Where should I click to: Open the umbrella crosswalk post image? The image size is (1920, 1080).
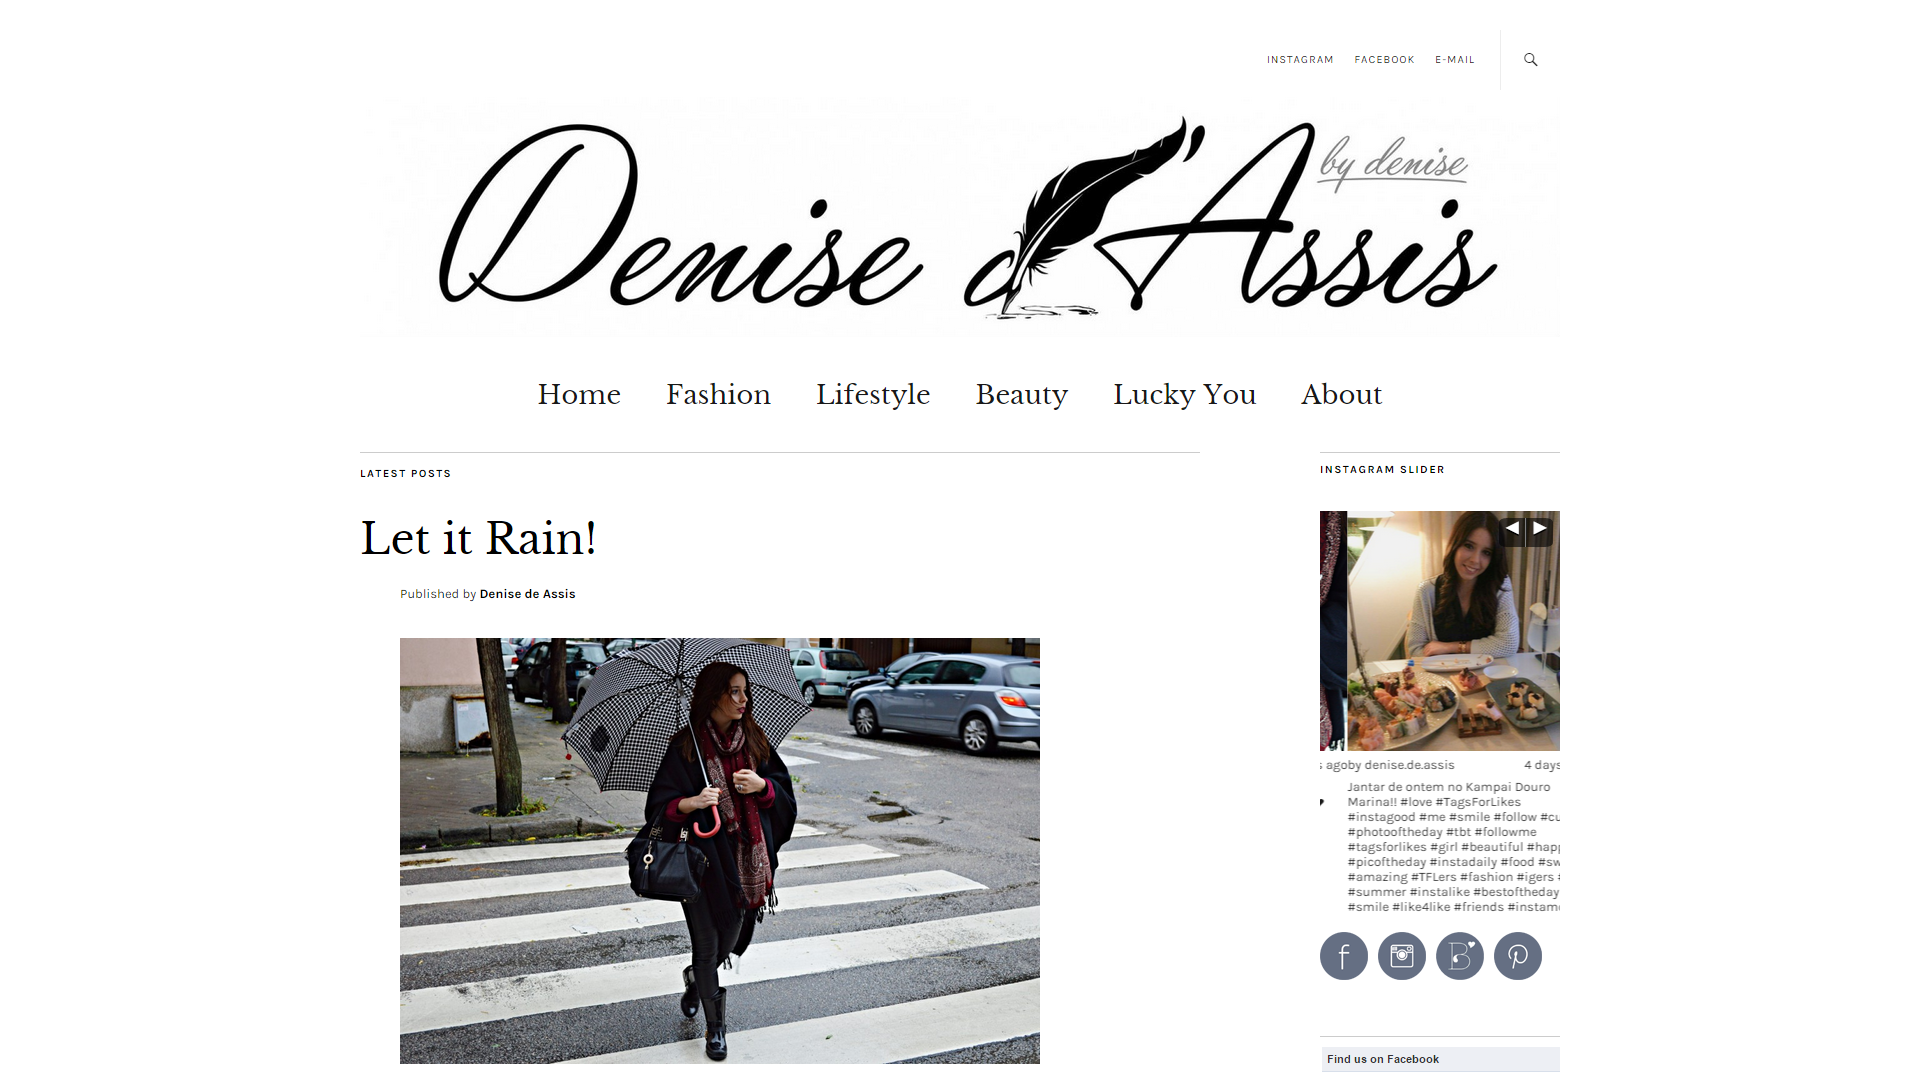pyautogui.click(x=720, y=851)
